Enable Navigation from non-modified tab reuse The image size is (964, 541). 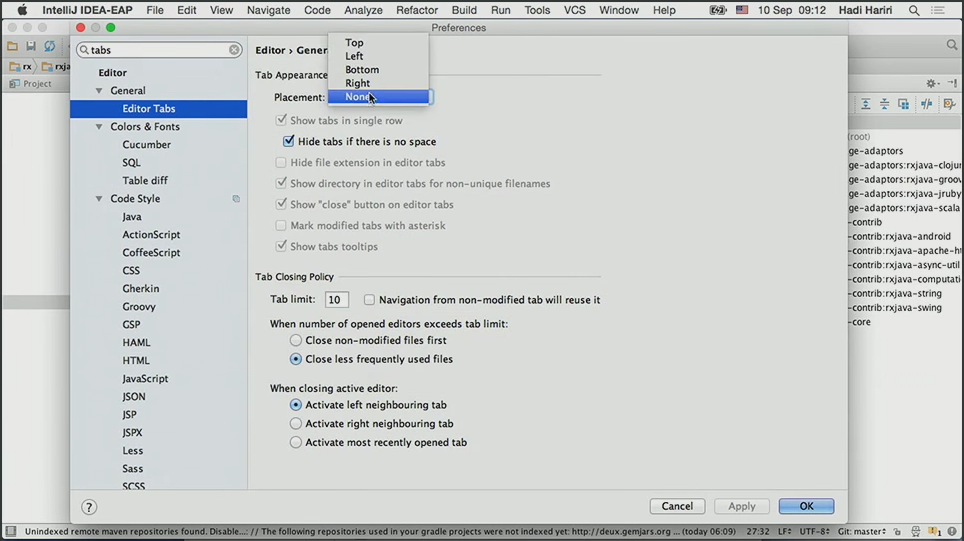369,300
